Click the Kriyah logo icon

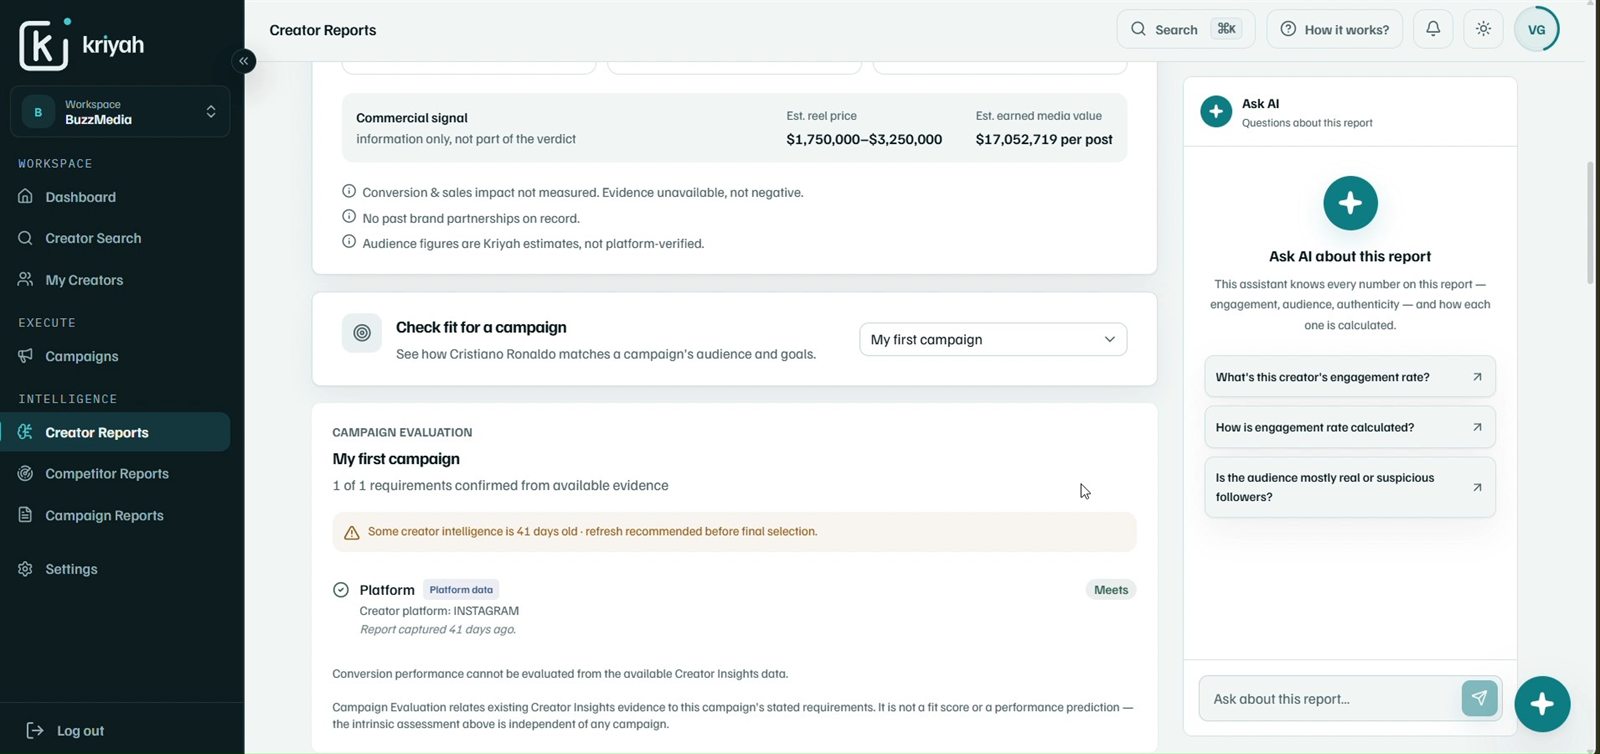tap(44, 45)
